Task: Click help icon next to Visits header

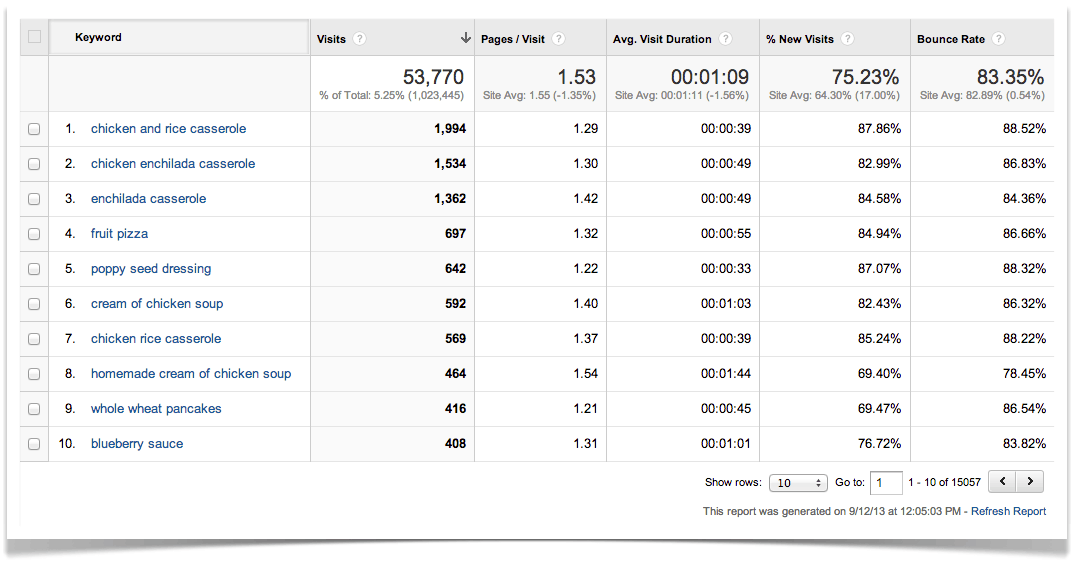Action: click(360, 39)
